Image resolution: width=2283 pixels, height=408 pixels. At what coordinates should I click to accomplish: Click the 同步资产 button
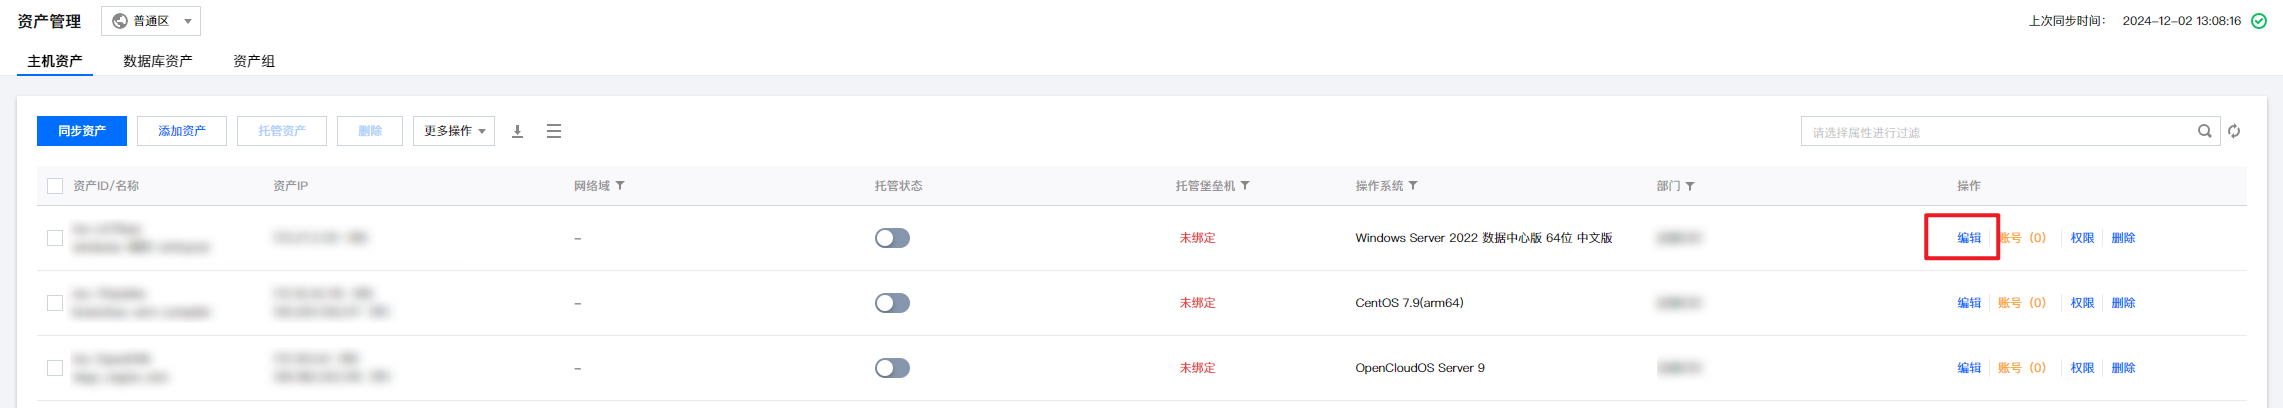pos(82,131)
